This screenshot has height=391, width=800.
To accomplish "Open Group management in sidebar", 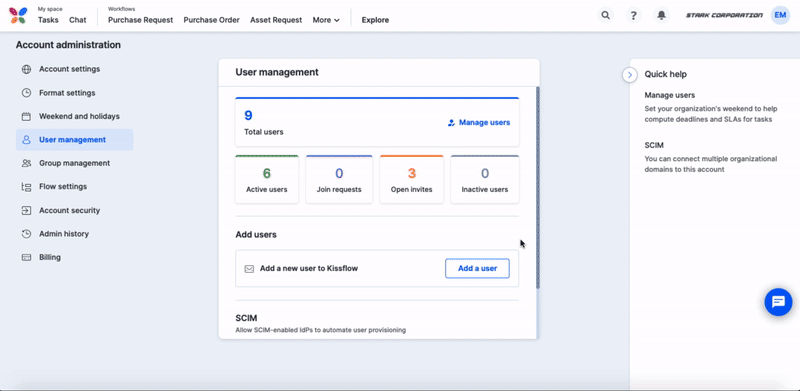I will click(x=74, y=163).
